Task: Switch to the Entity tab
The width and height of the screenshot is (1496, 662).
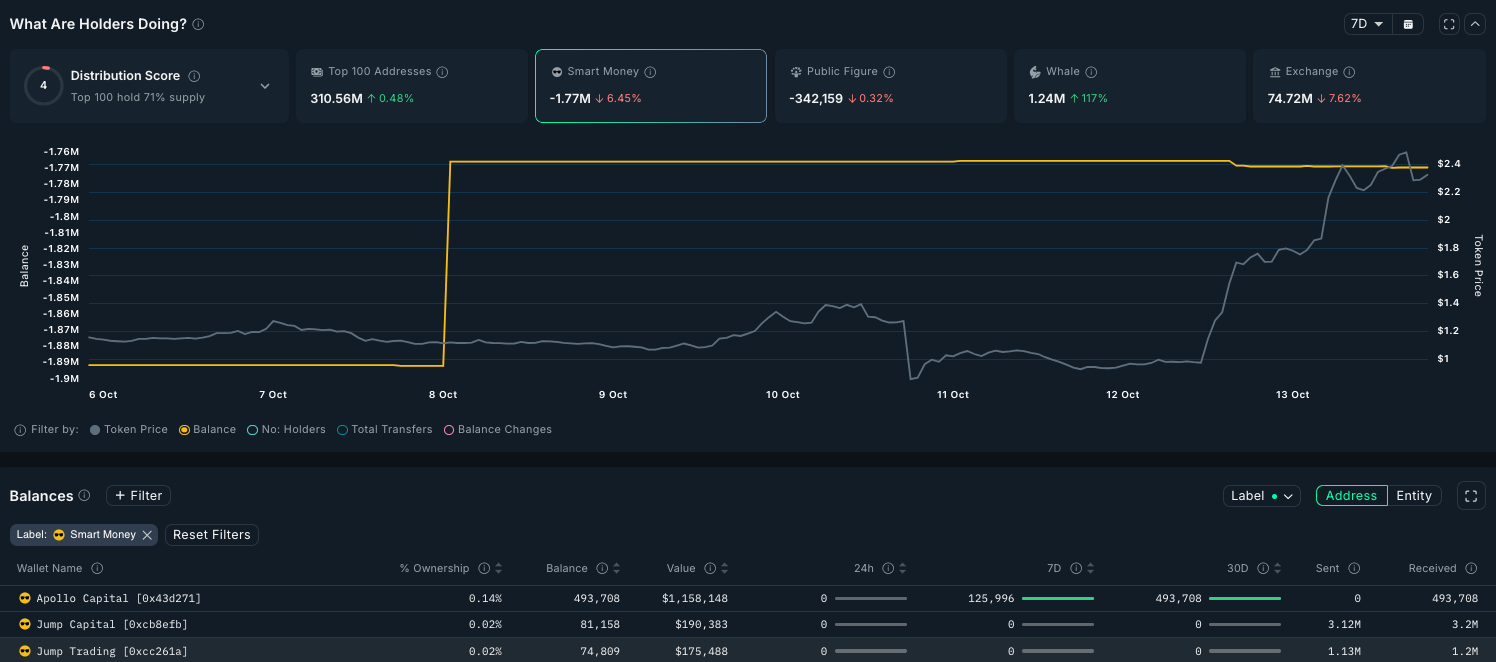Action: 1414,495
